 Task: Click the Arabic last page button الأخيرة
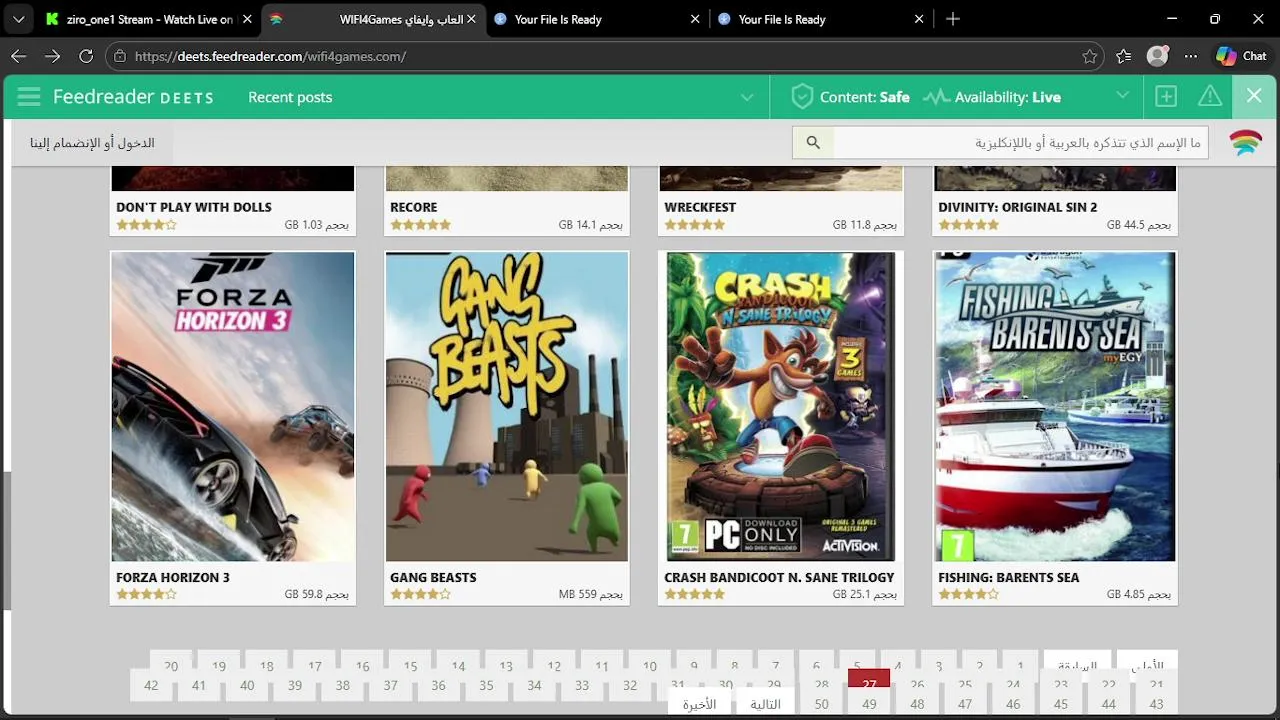pos(700,704)
